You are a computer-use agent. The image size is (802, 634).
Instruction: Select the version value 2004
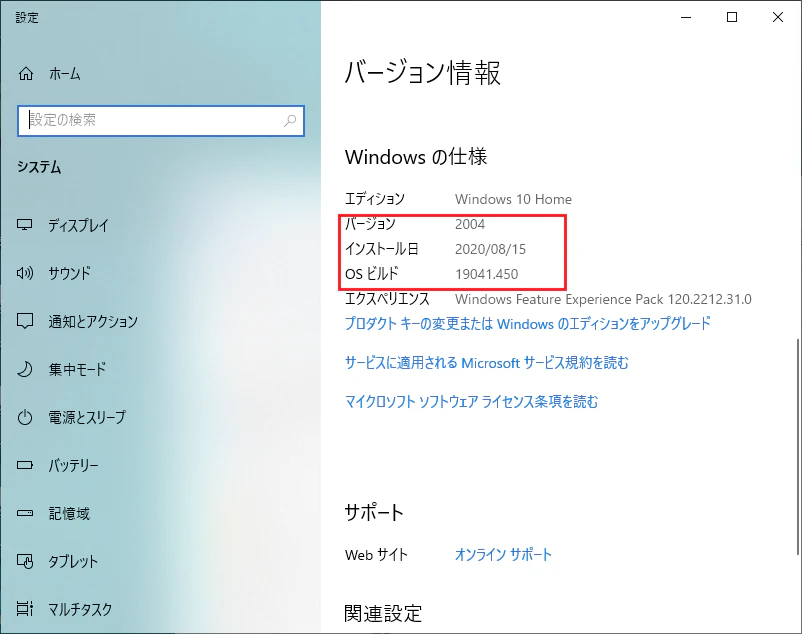coord(470,224)
